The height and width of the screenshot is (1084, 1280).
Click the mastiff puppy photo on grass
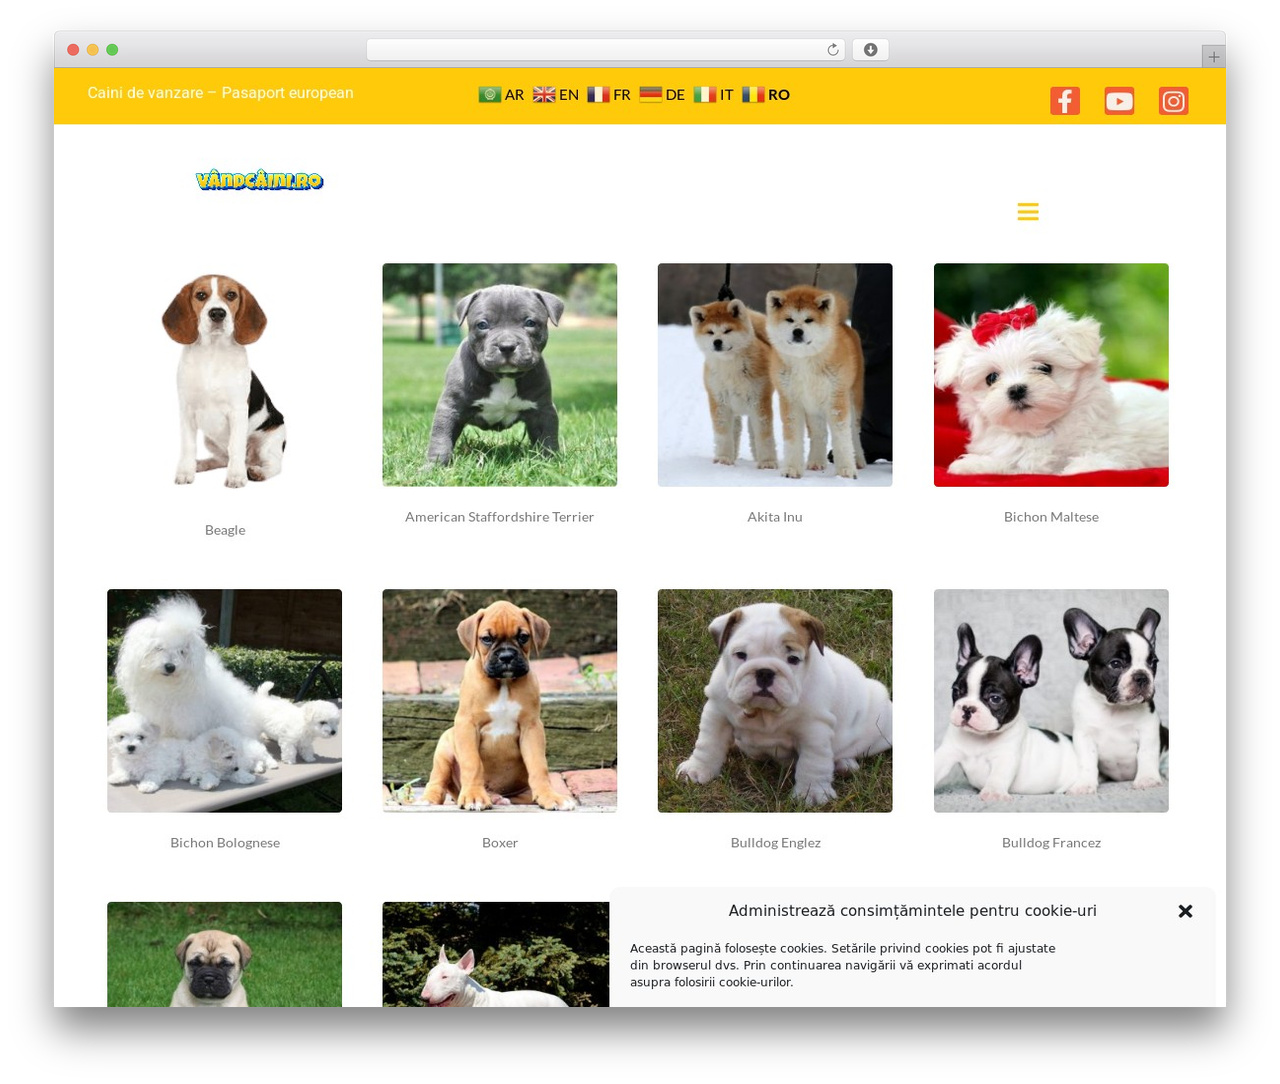point(225,955)
